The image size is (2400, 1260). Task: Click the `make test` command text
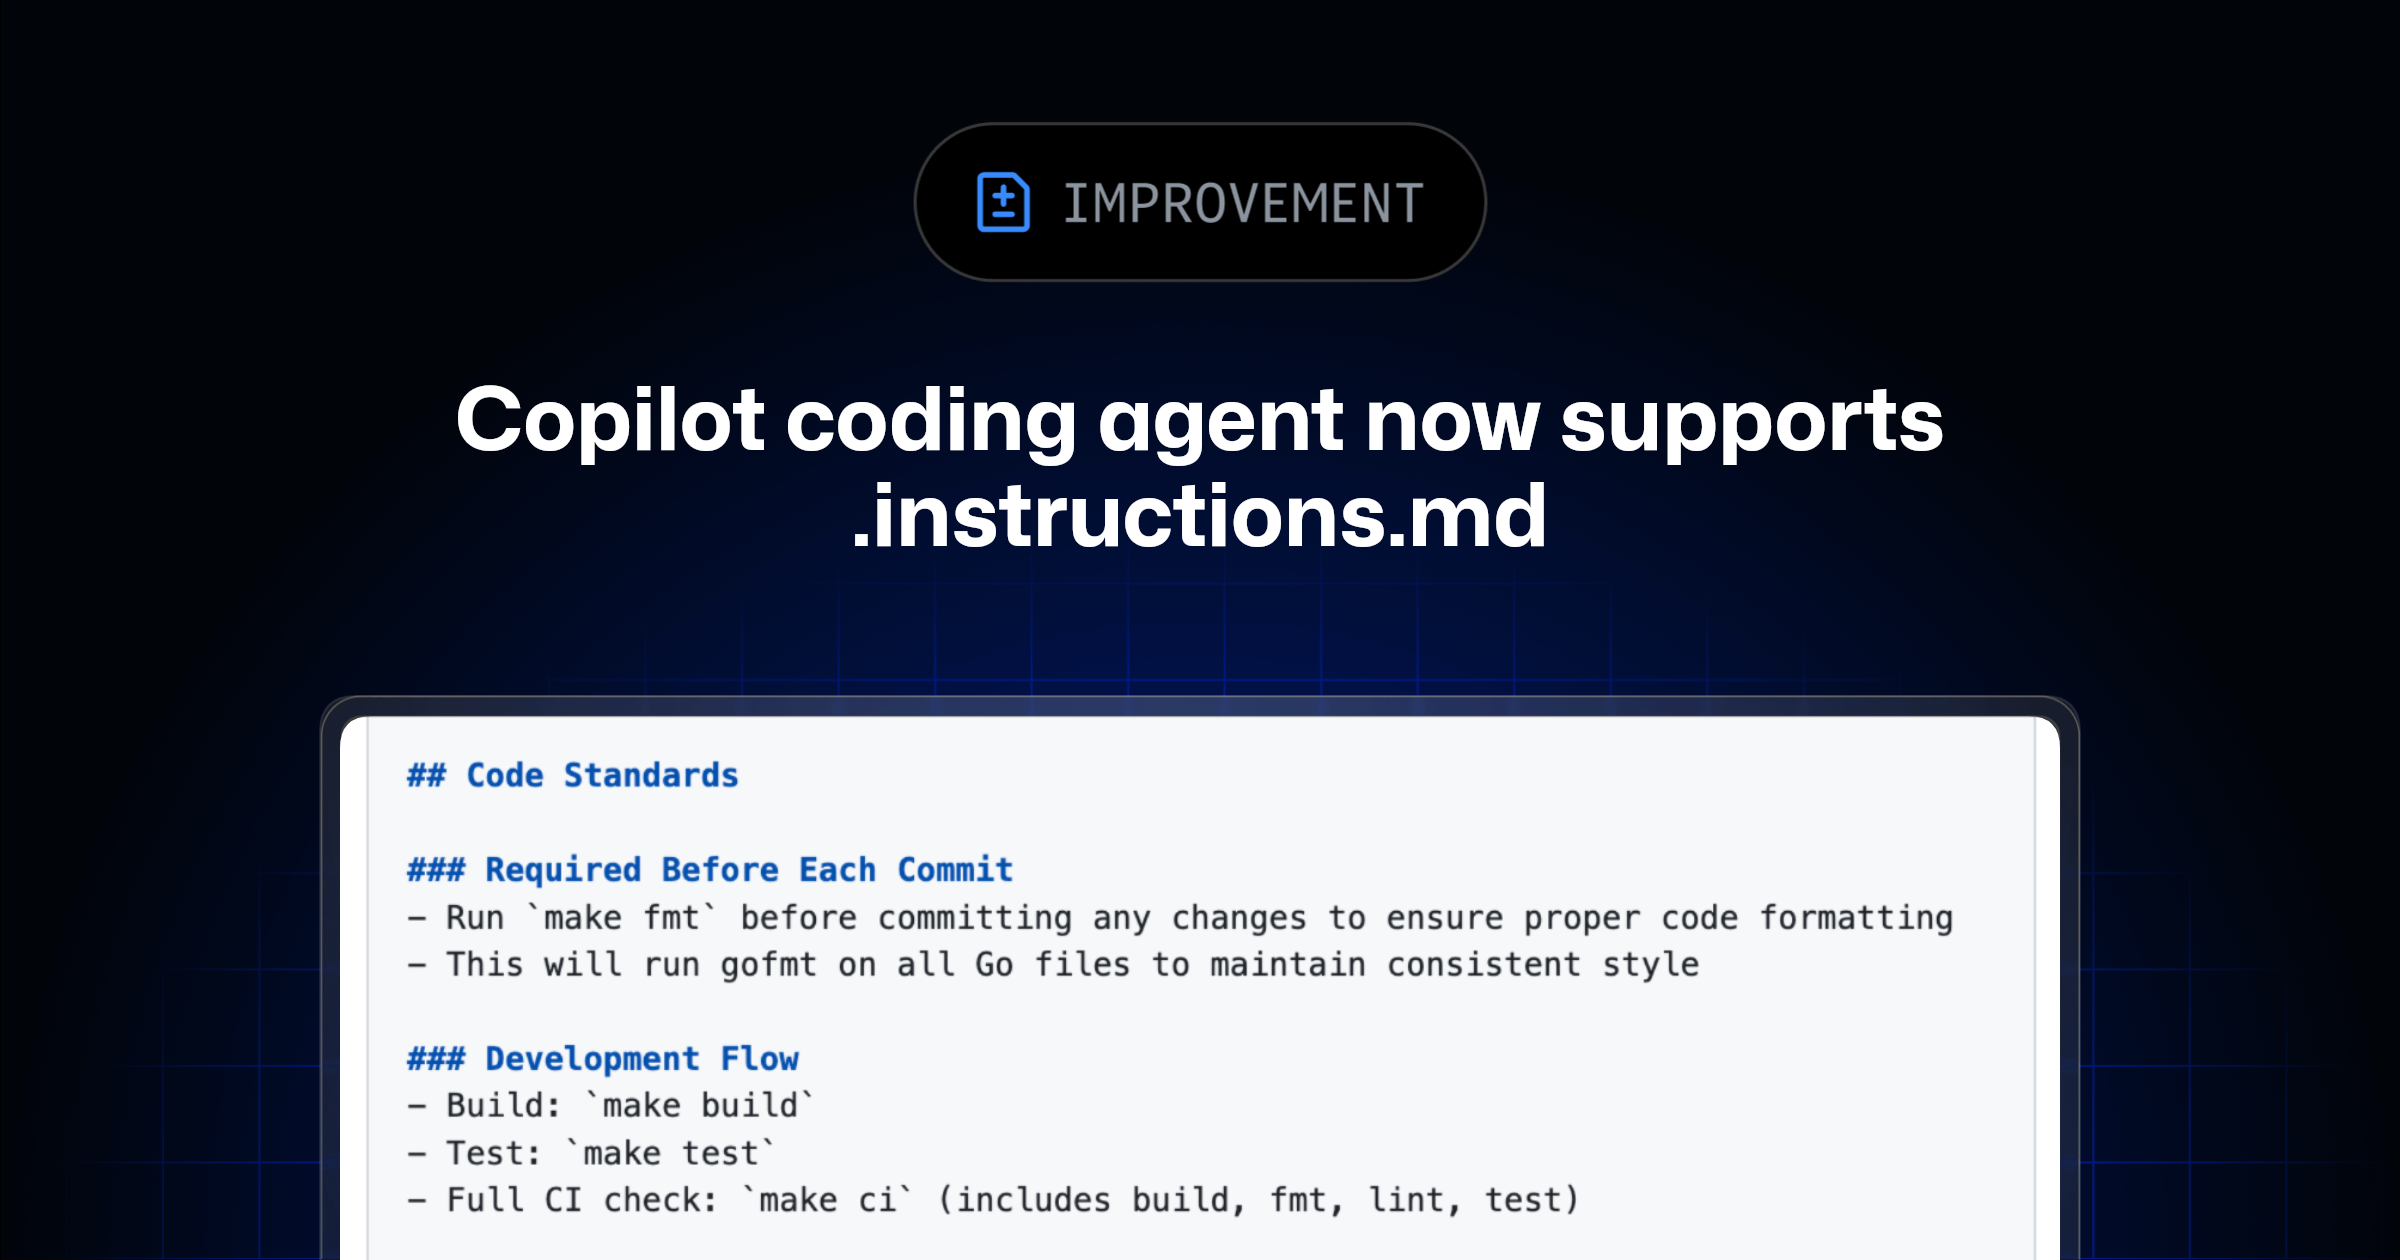coord(671,1153)
